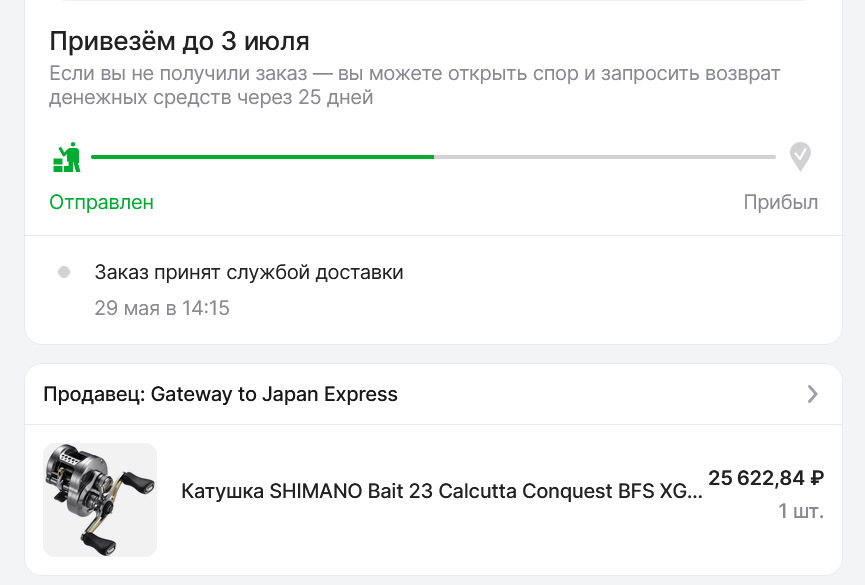Click the ruble sign next to the price
Screen dimensions: 865x585
[817, 478]
